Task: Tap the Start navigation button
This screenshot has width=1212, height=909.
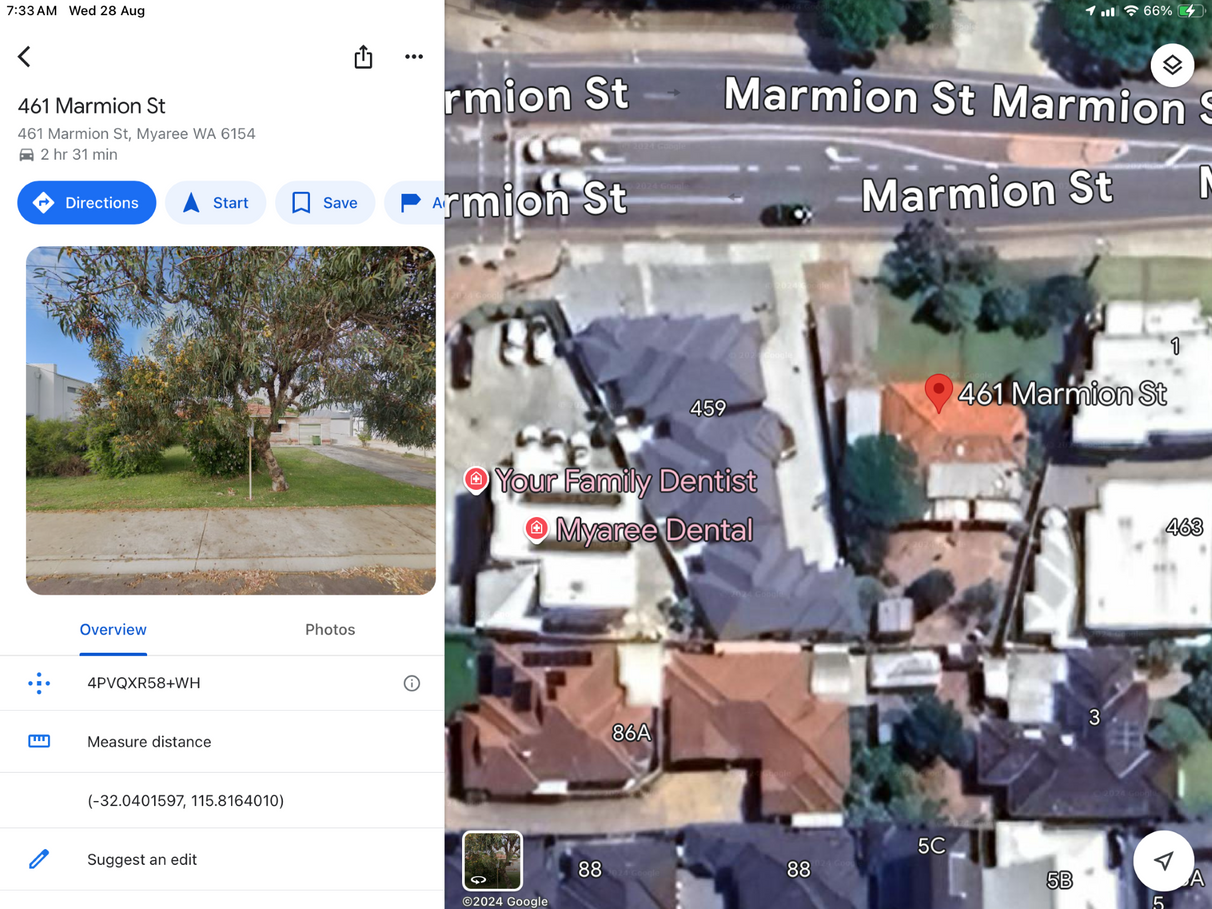Action: coord(215,203)
